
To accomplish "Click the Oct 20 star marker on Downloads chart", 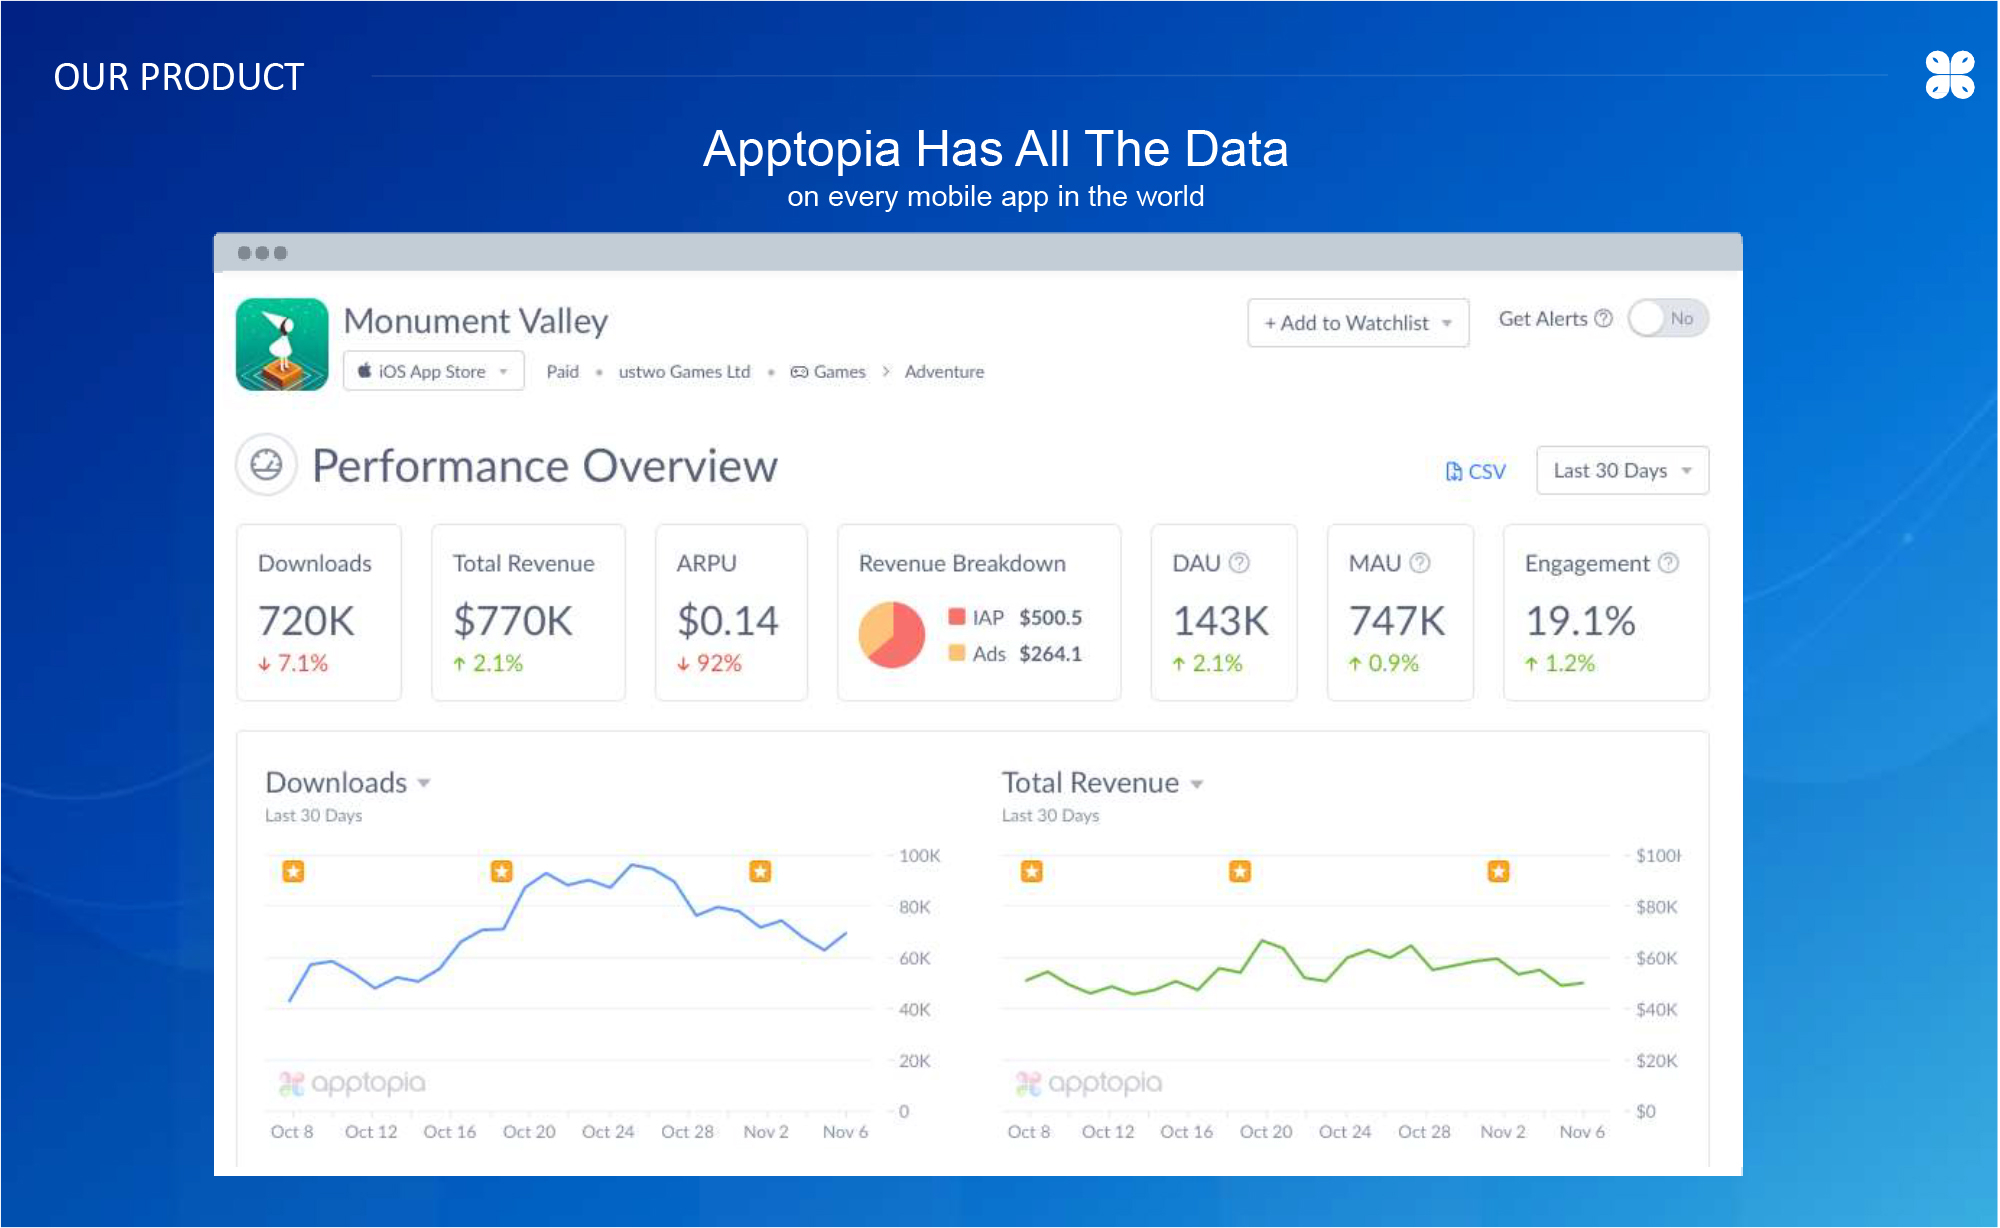I will (502, 872).
